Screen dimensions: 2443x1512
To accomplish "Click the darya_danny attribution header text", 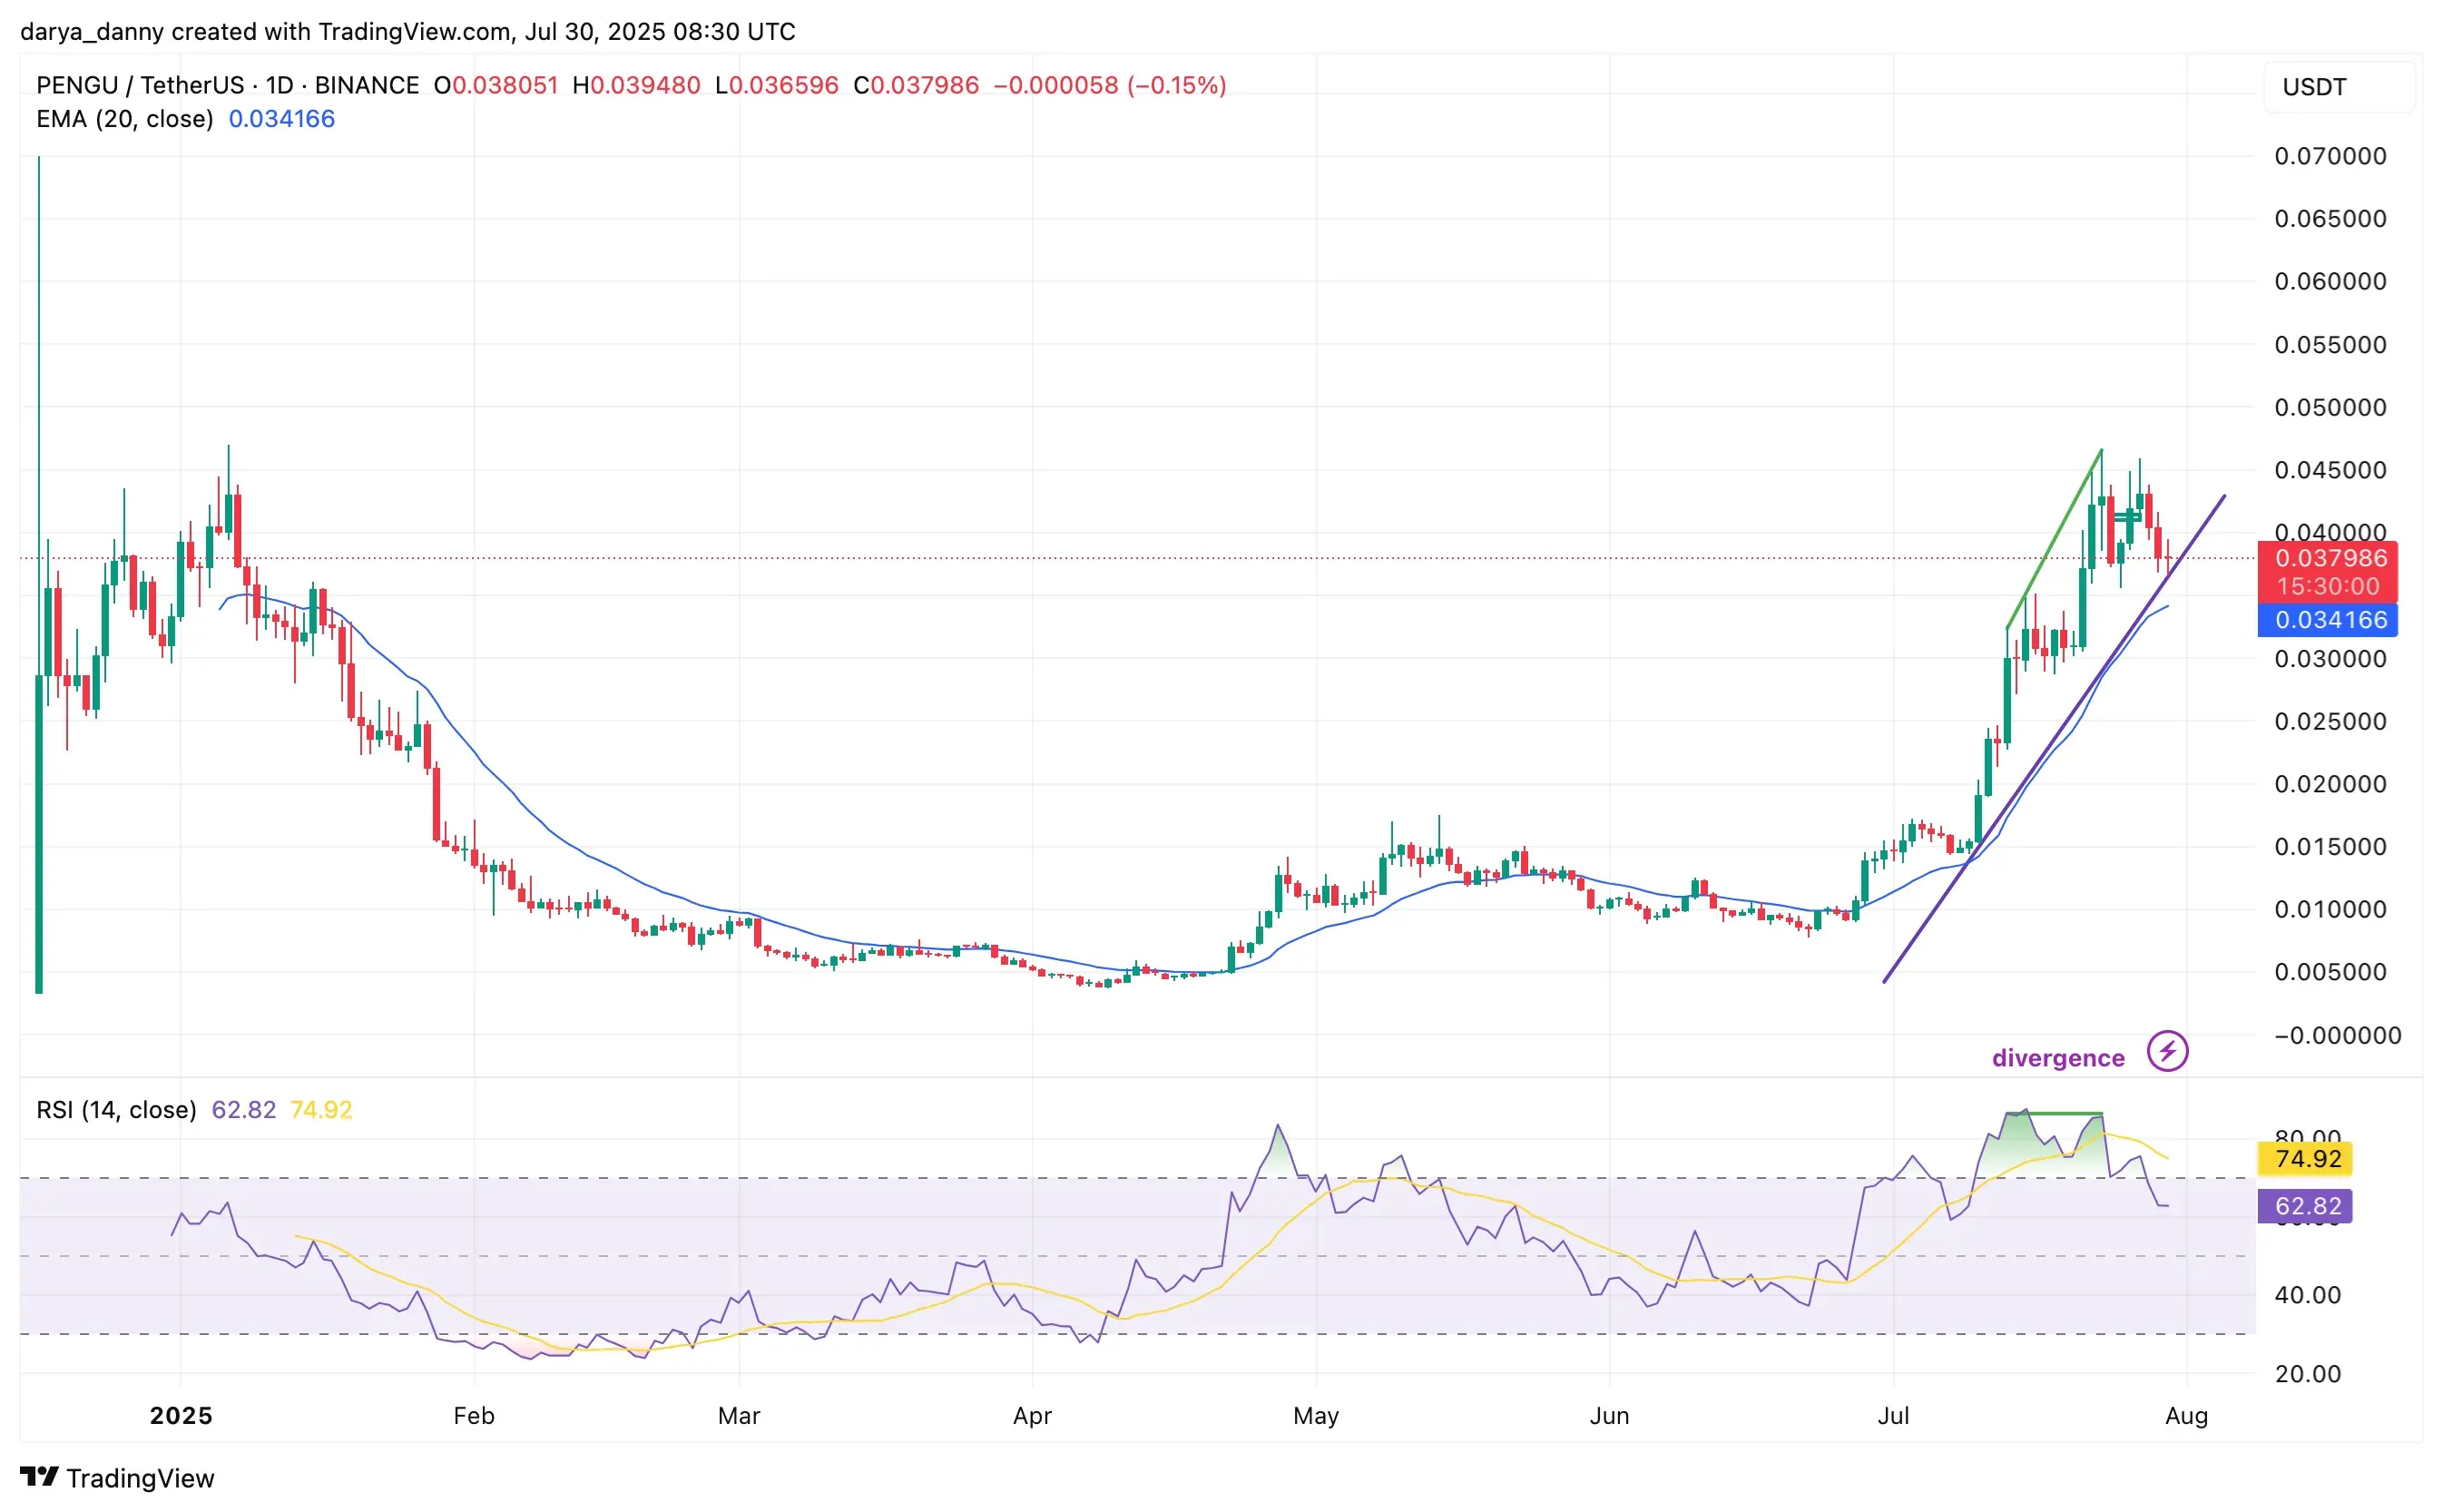I will [x=408, y=32].
